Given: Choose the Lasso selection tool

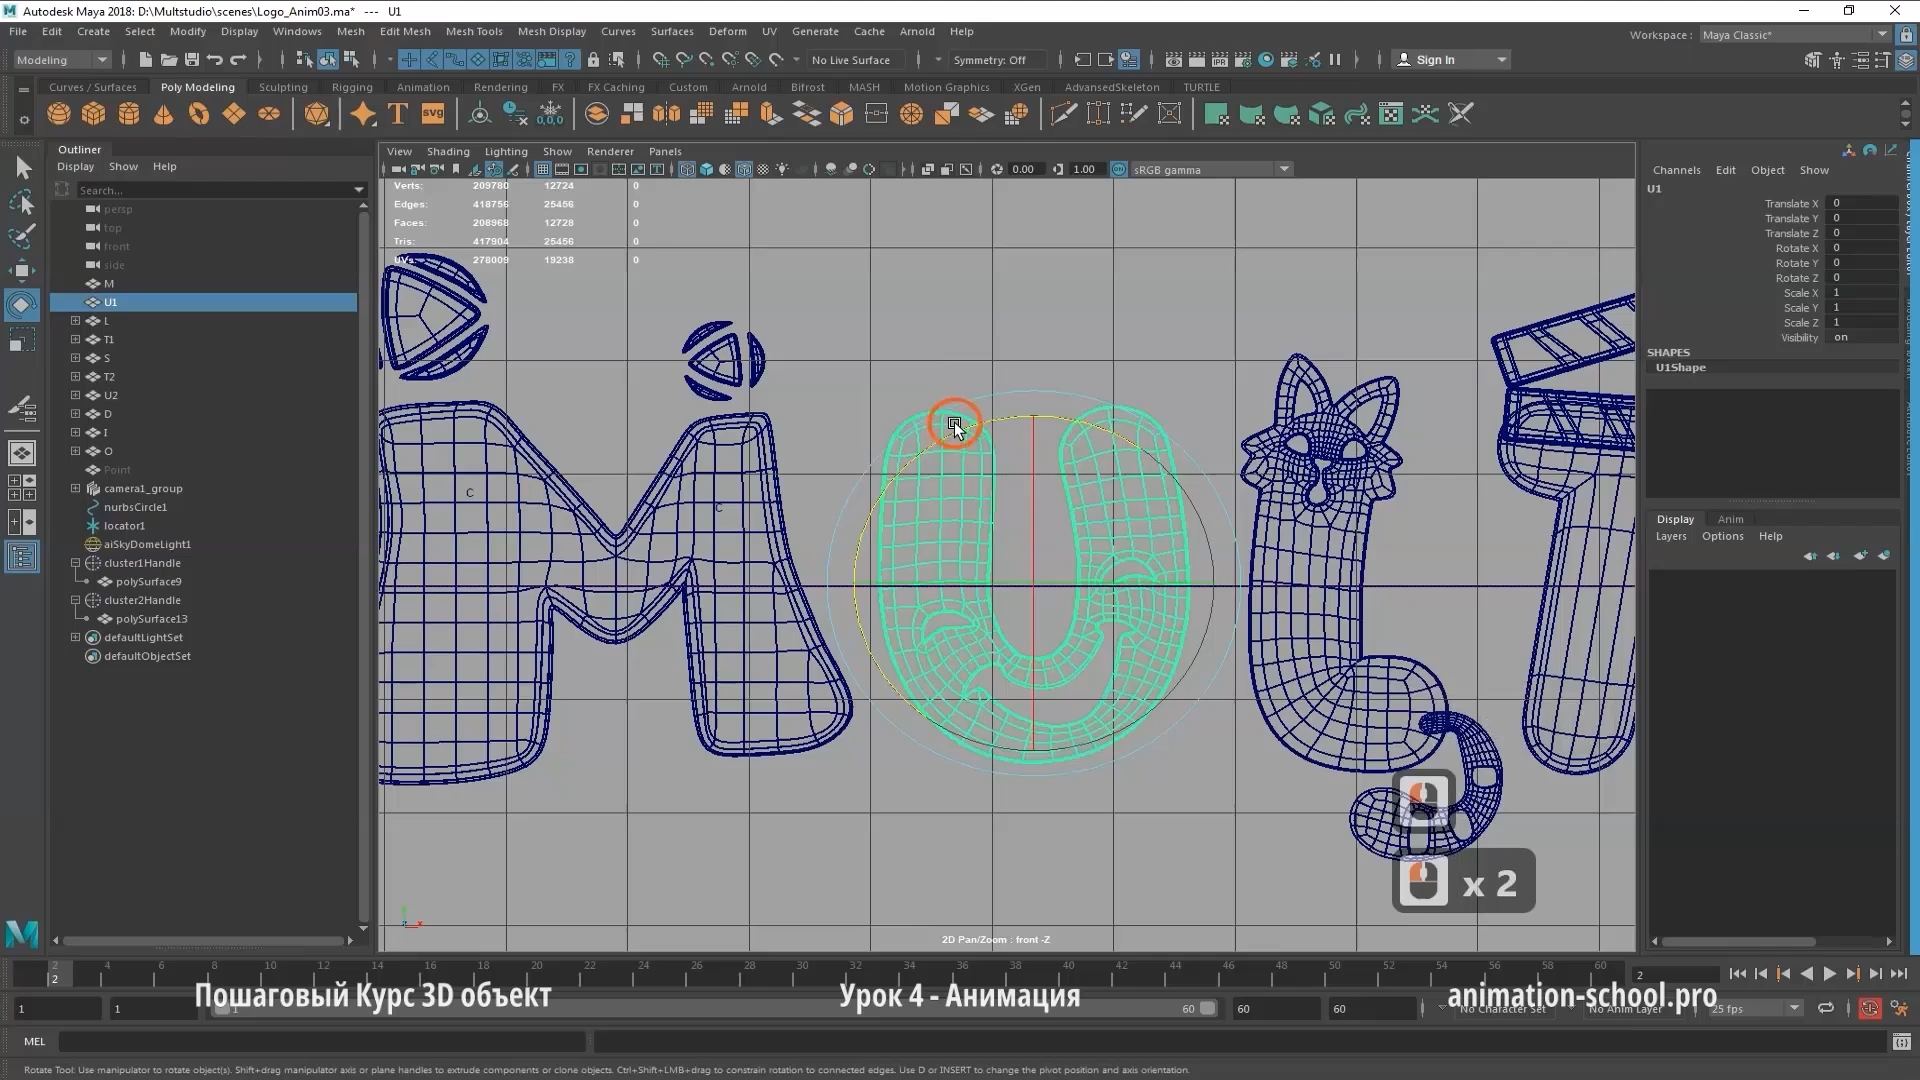Looking at the screenshot, I should pos(21,203).
